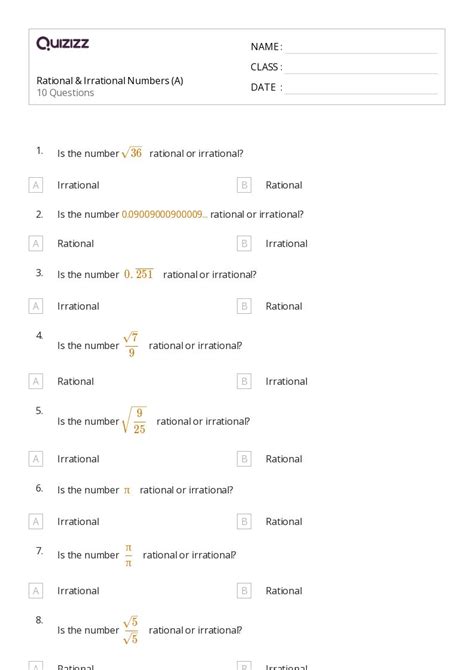Select checkbox B Rational for question 1

click(x=244, y=185)
